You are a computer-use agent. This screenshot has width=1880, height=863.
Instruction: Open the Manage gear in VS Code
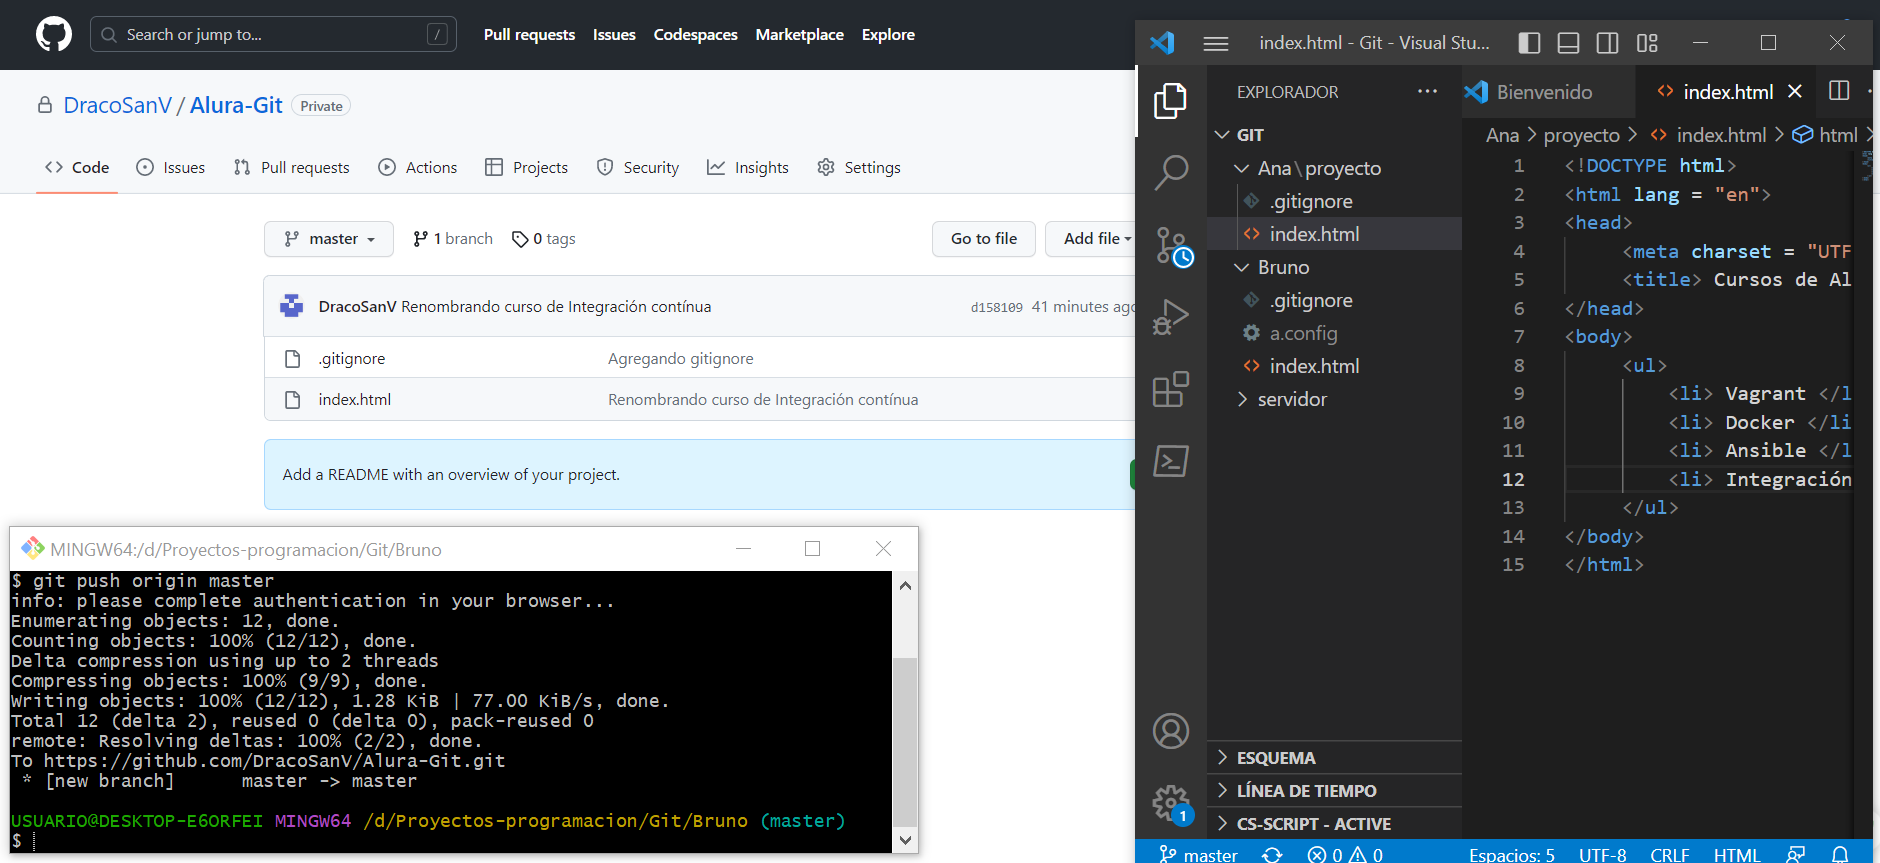[1171, 804]
